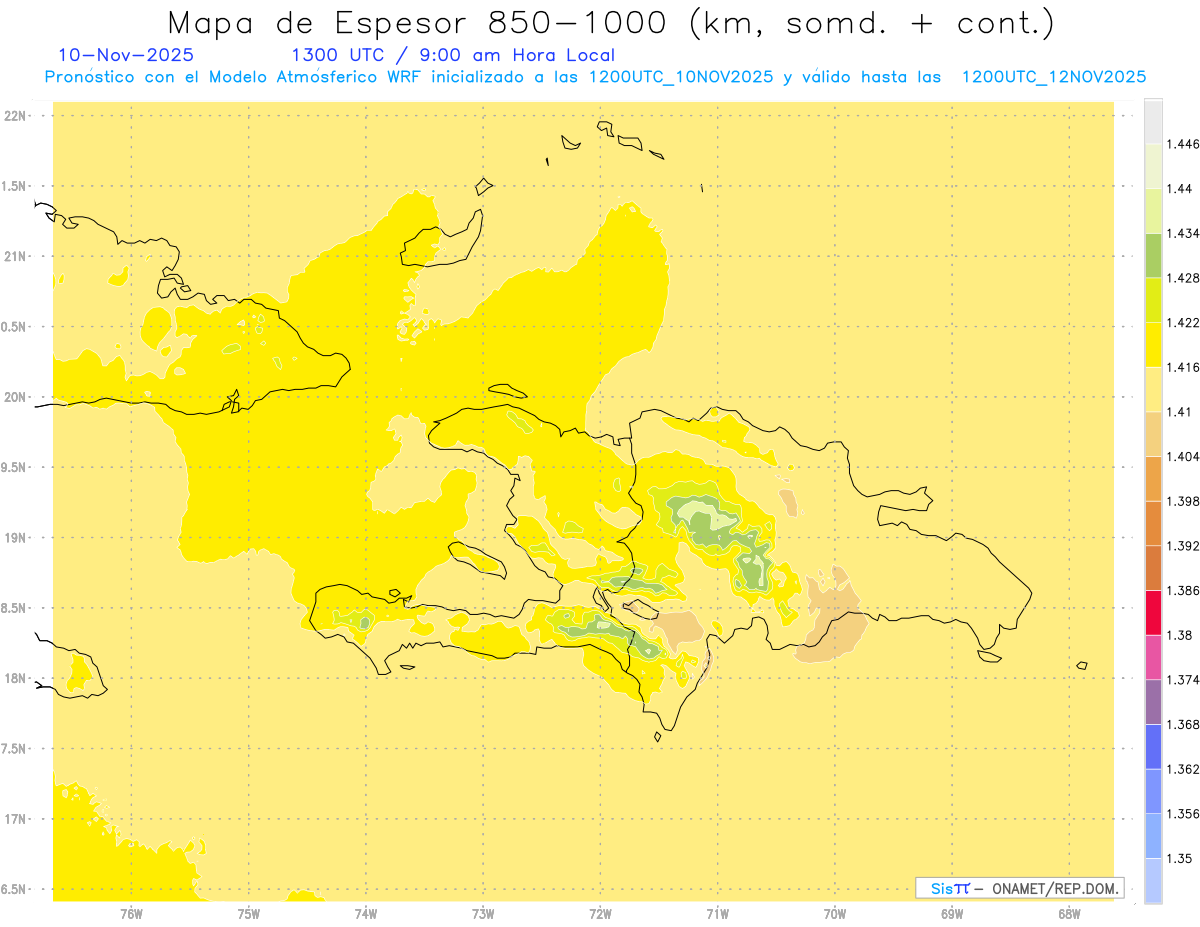The height and width of the screenshot is (927, 1200).
Task: Click the legend value 1.416
Action: point(1183,367)
